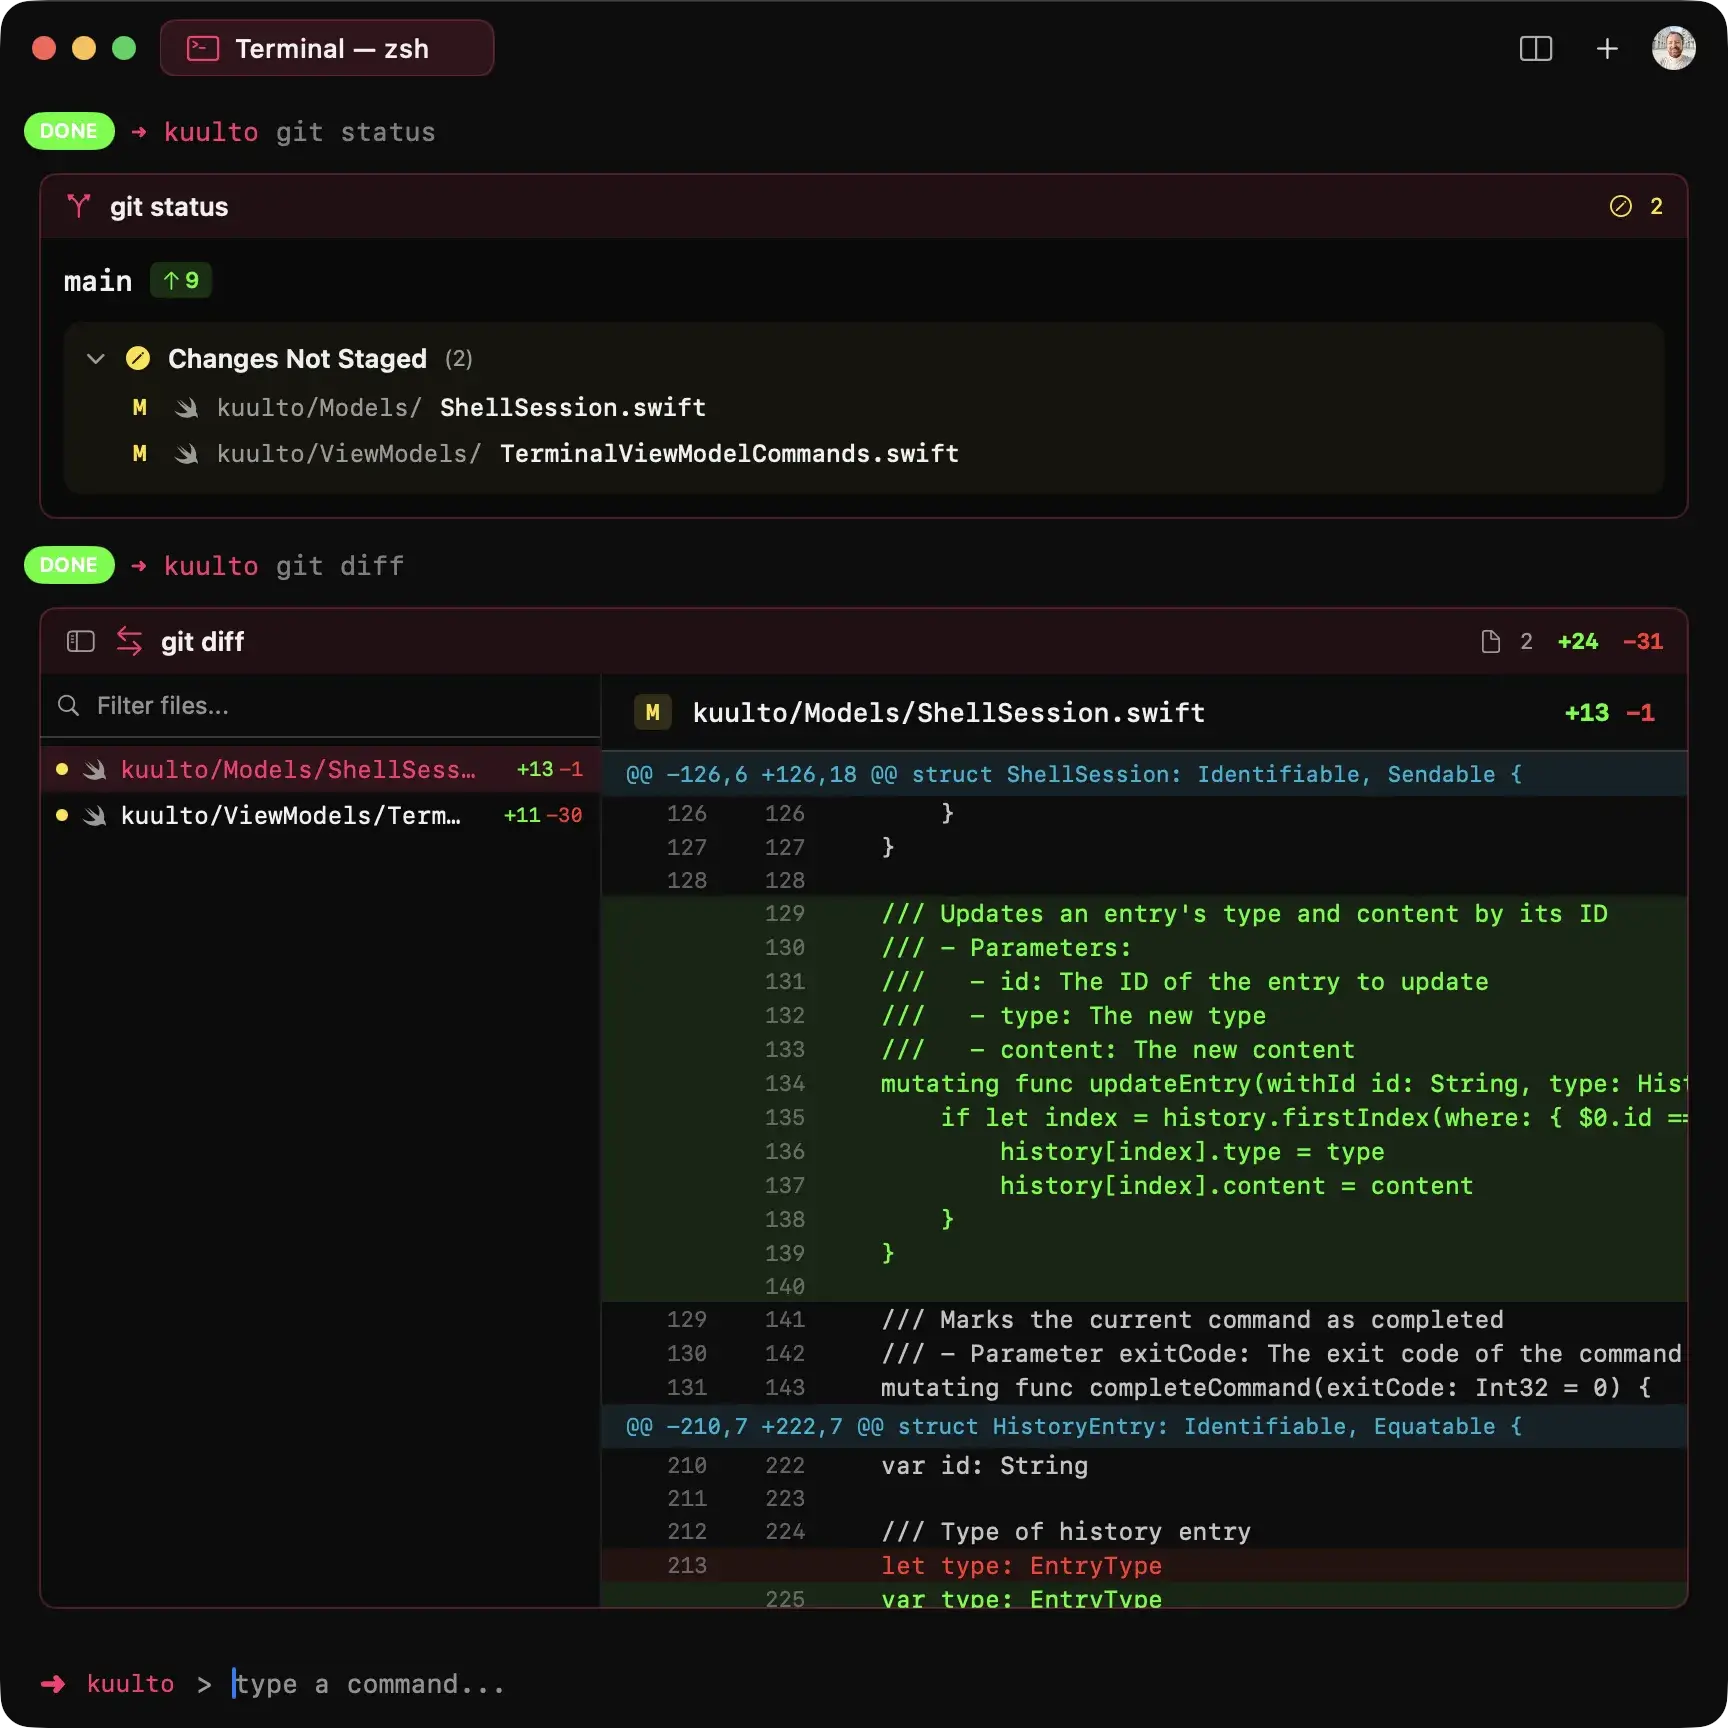The height and width of the screenshot is (1728, 1728).
Task: Collapse the HistoryEntry hunk header at line 210
Action: (x=1073, y=1426)
